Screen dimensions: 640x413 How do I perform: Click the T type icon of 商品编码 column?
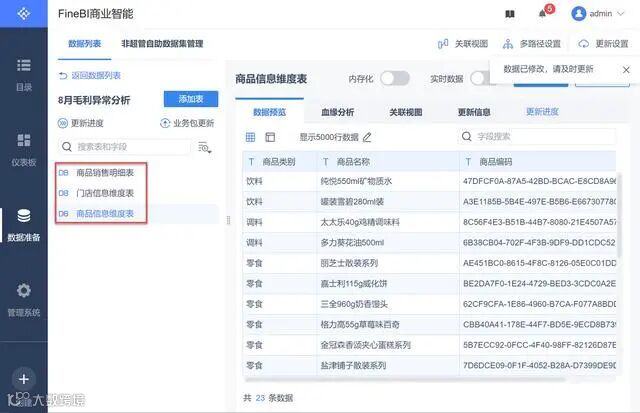(468, 162)
